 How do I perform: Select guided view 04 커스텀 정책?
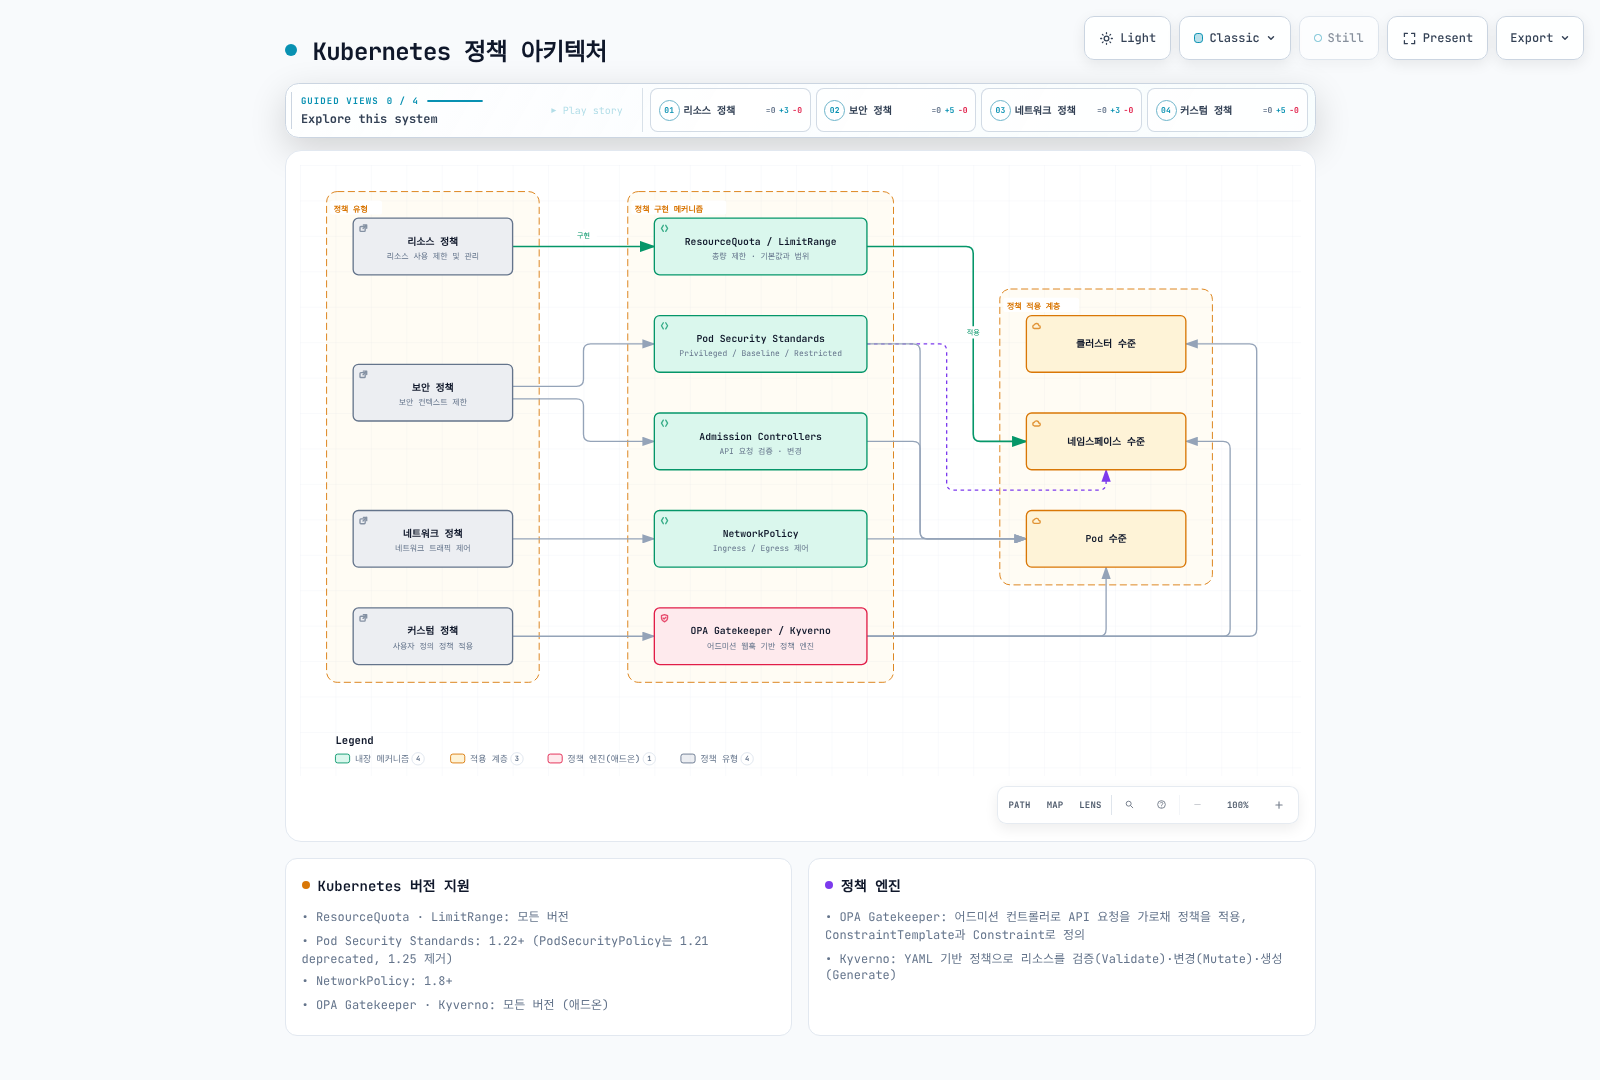(x=1227, y=110)
